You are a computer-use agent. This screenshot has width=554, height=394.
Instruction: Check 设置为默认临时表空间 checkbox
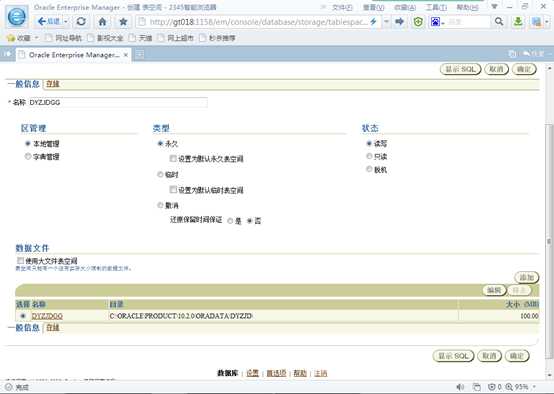click(x=173, y=190)
